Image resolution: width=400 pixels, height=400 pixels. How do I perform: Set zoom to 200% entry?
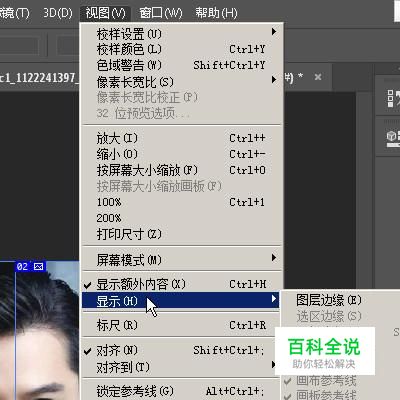point(182,218)
